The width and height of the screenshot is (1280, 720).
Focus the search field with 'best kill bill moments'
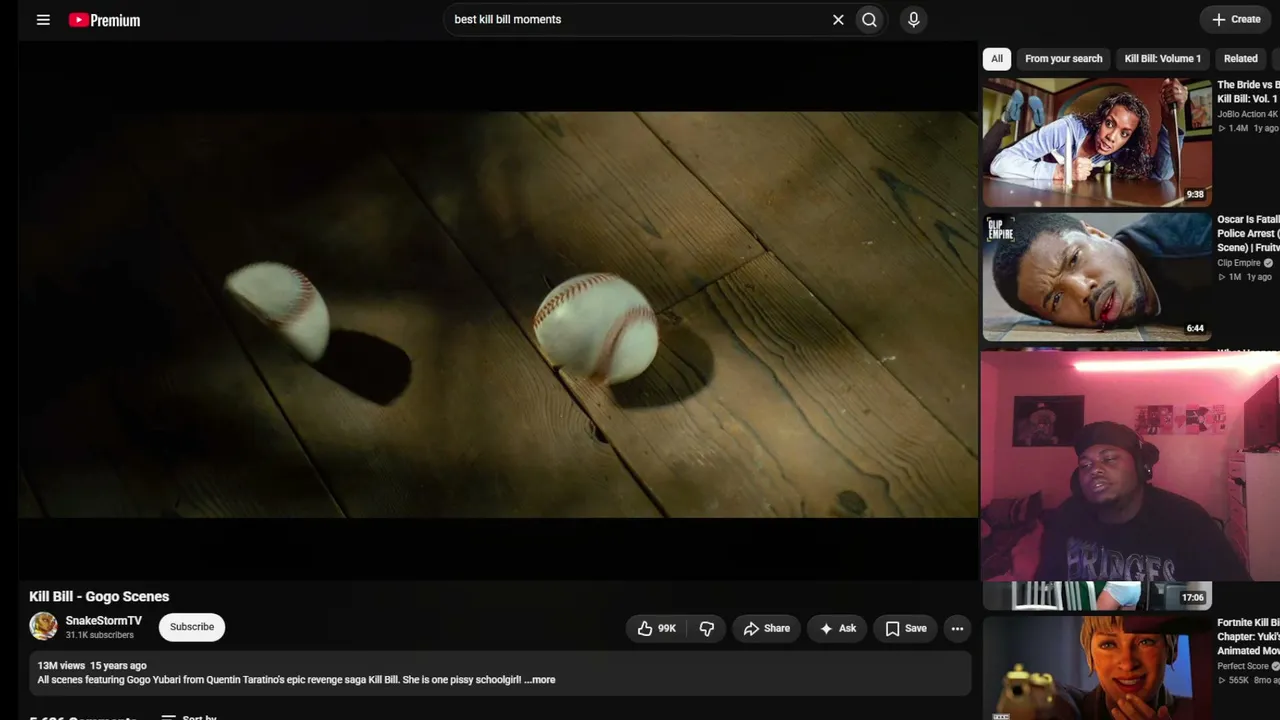[x=638, y=19]
